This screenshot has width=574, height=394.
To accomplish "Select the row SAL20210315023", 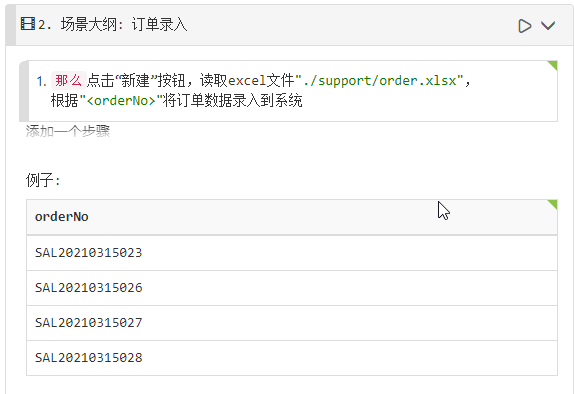I will 292,253.
